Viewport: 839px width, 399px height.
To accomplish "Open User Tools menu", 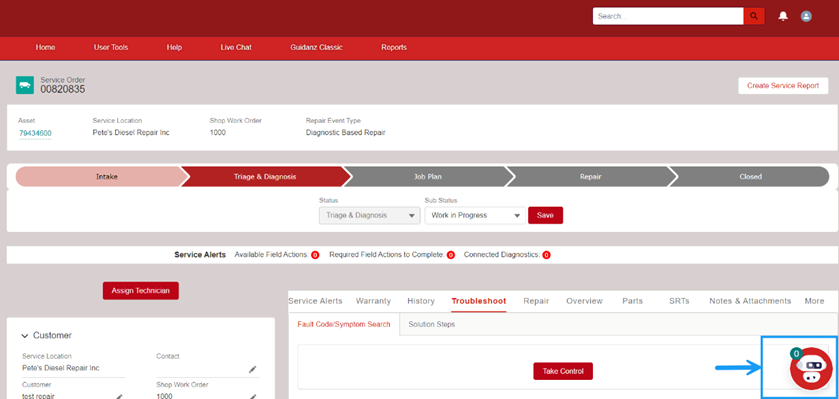I will pos(111,48).
